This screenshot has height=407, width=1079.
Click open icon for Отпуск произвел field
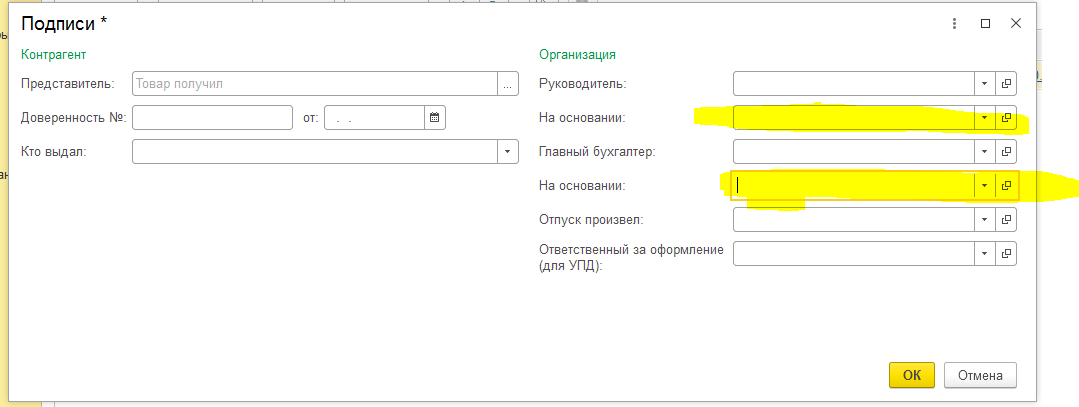coord(1006,219)
